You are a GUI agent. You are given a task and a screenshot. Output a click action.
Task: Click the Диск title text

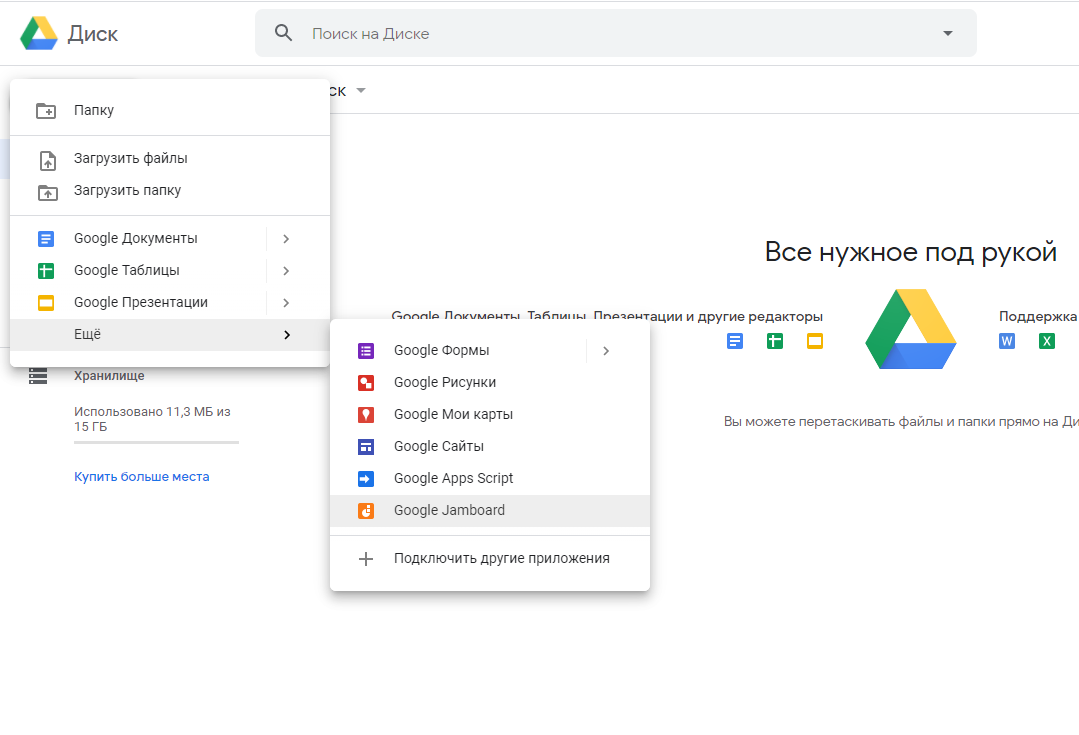tap(93, 34)
